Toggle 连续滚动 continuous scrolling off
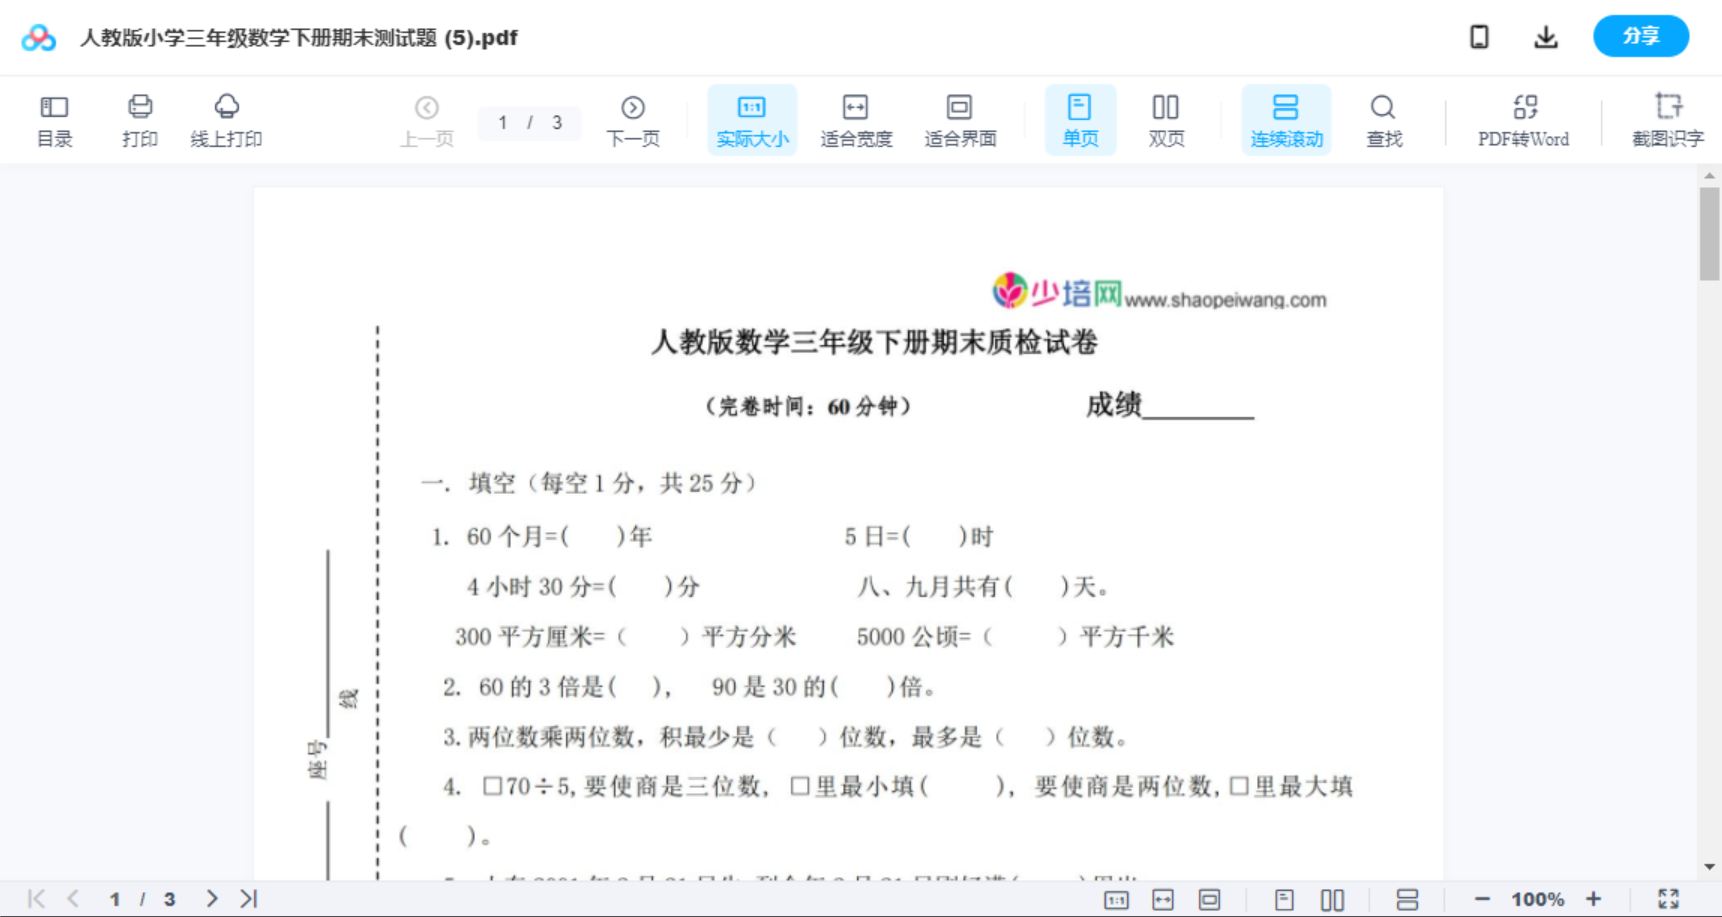1722x917 pixels. [1285, 119]
